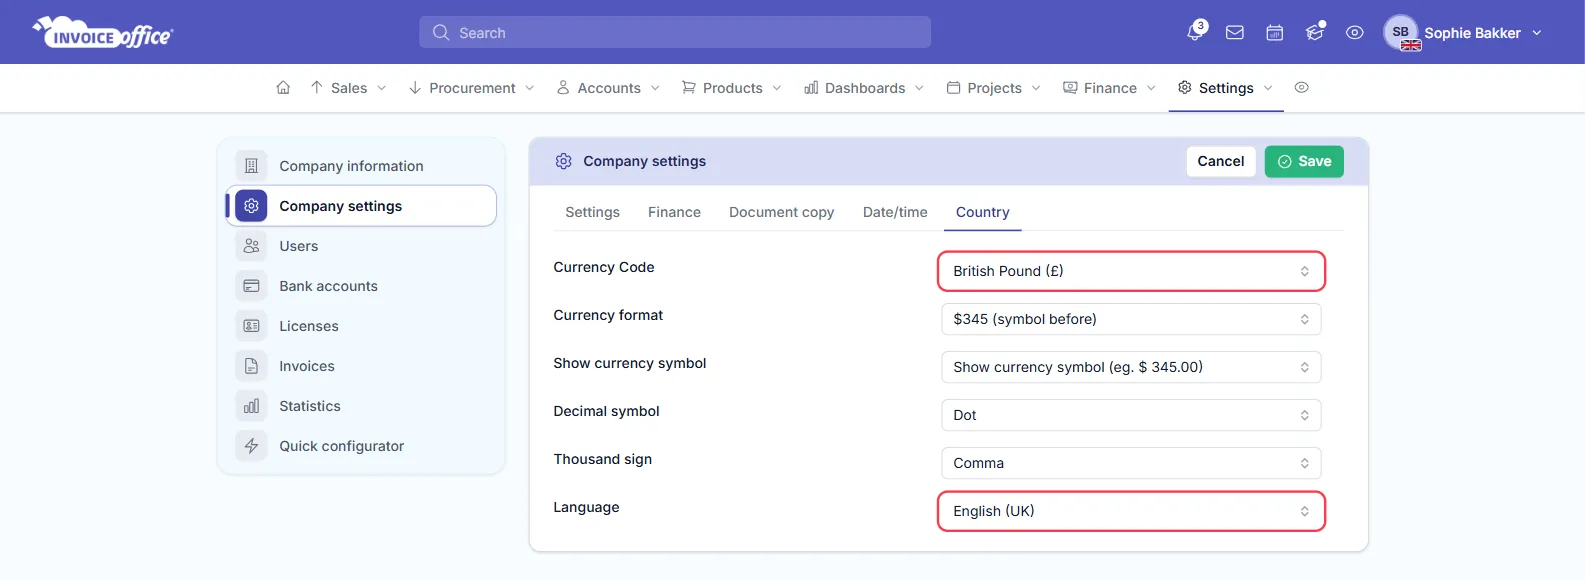Click the InvoiceOffice logo

pyautogui.click(x=103, y=32)
